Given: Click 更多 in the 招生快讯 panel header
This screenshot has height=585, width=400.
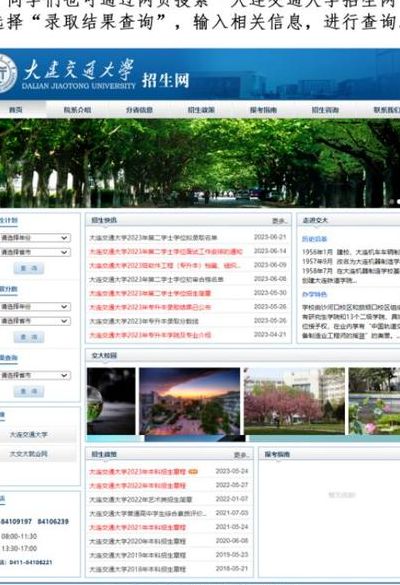Looking at the screenshot, I should coord(279,221).
